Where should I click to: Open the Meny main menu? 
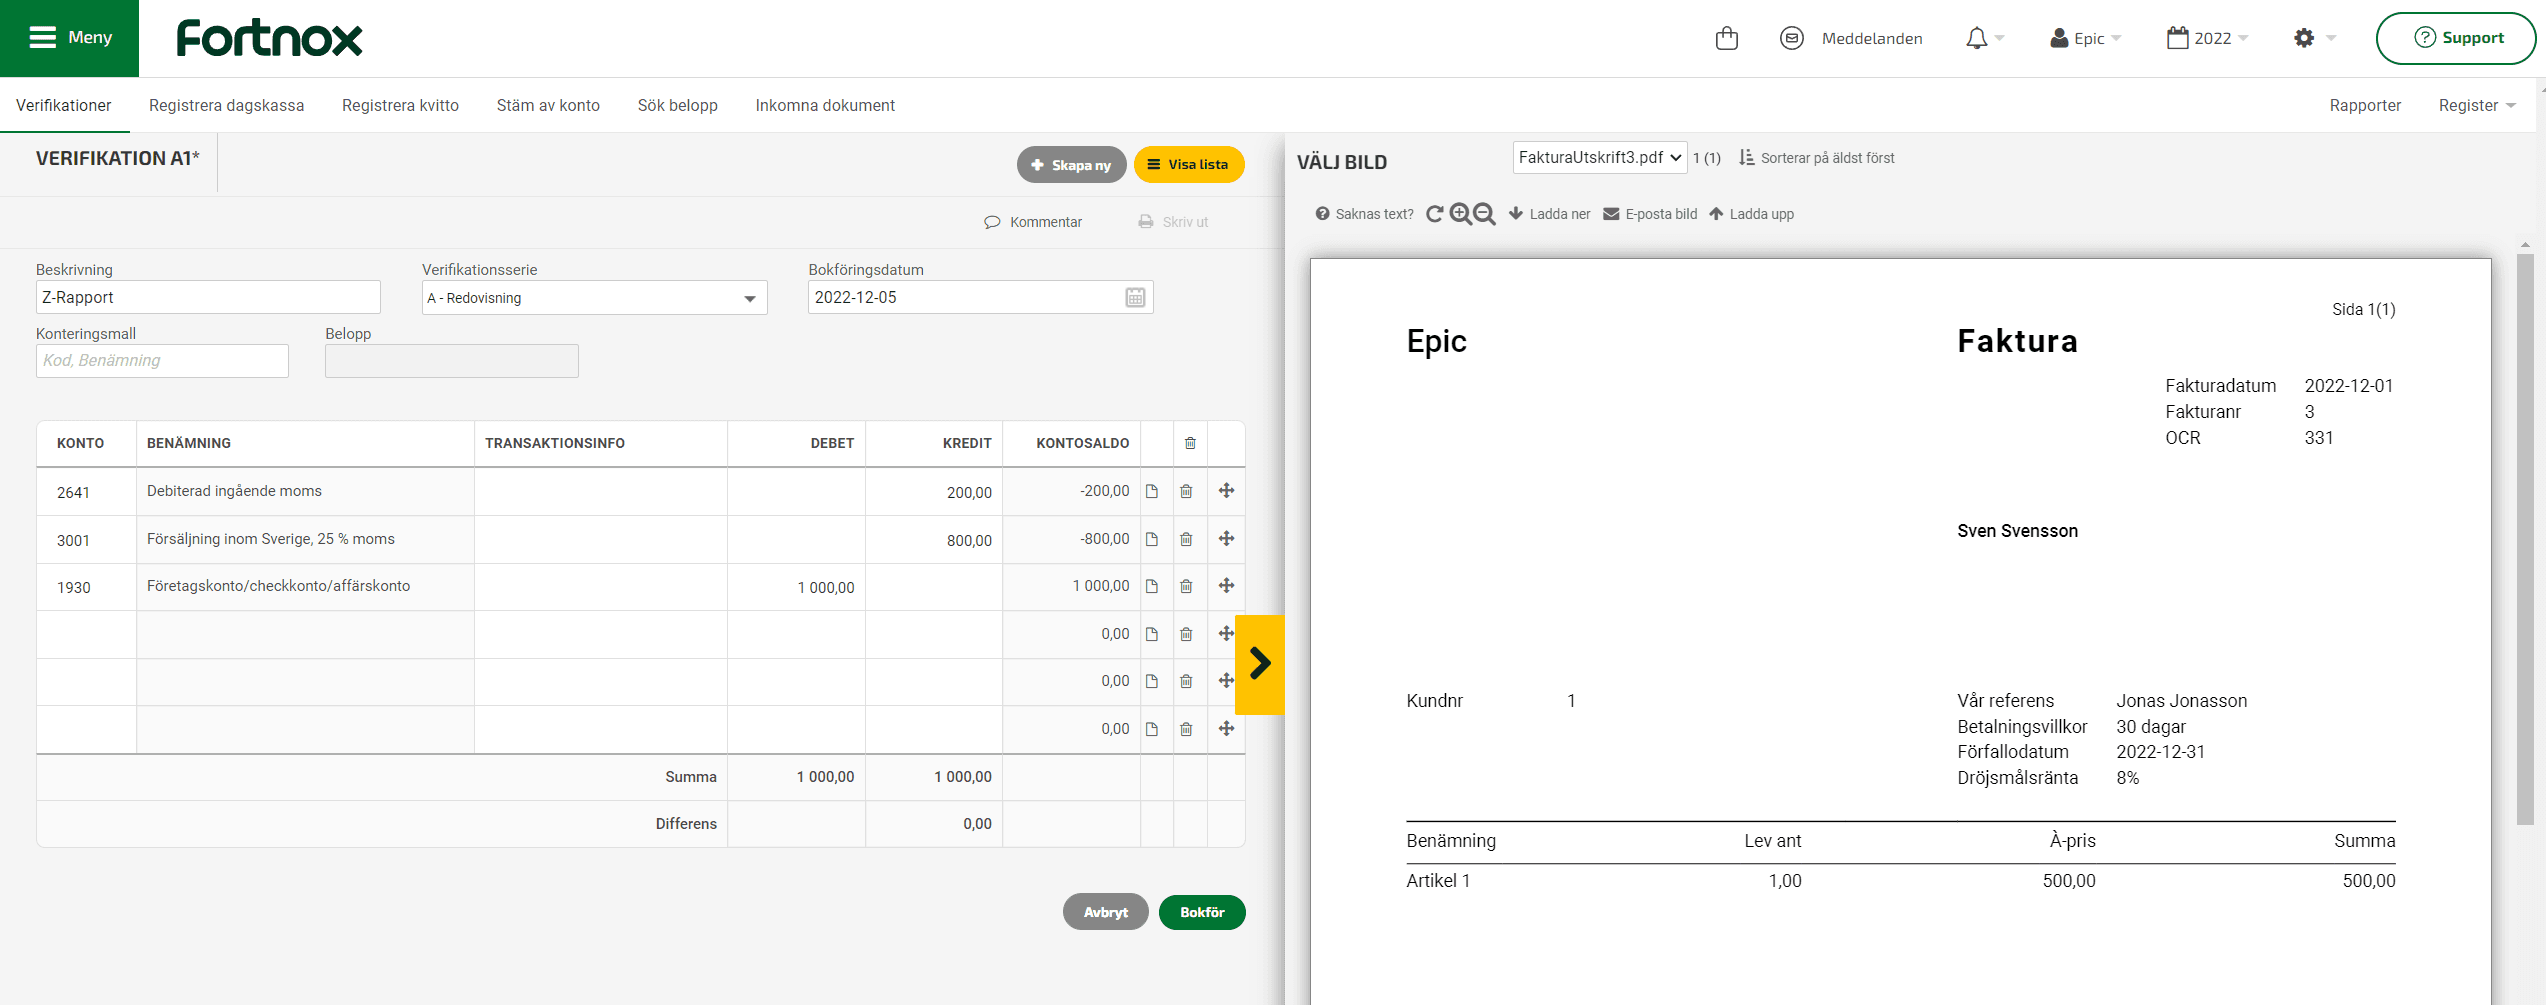(x=70, y=38)
